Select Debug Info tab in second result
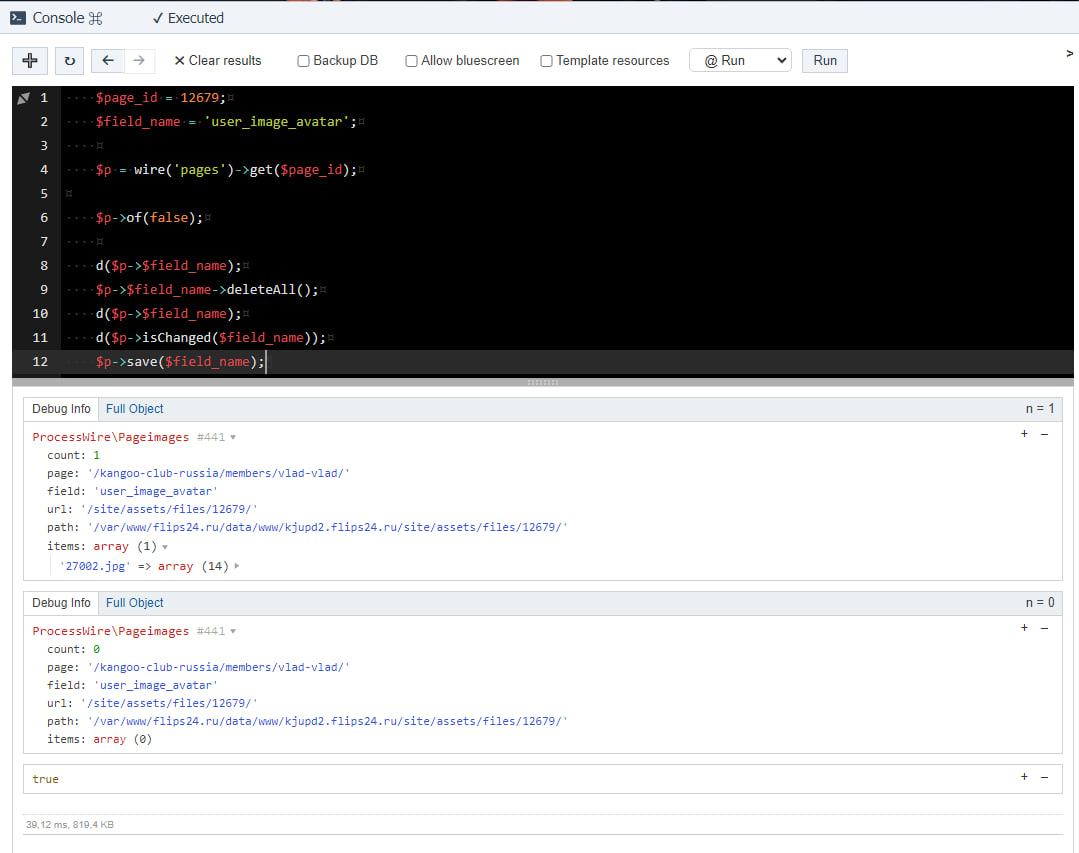This screenshot has width=1079, height=853. (x=61, y=603)
